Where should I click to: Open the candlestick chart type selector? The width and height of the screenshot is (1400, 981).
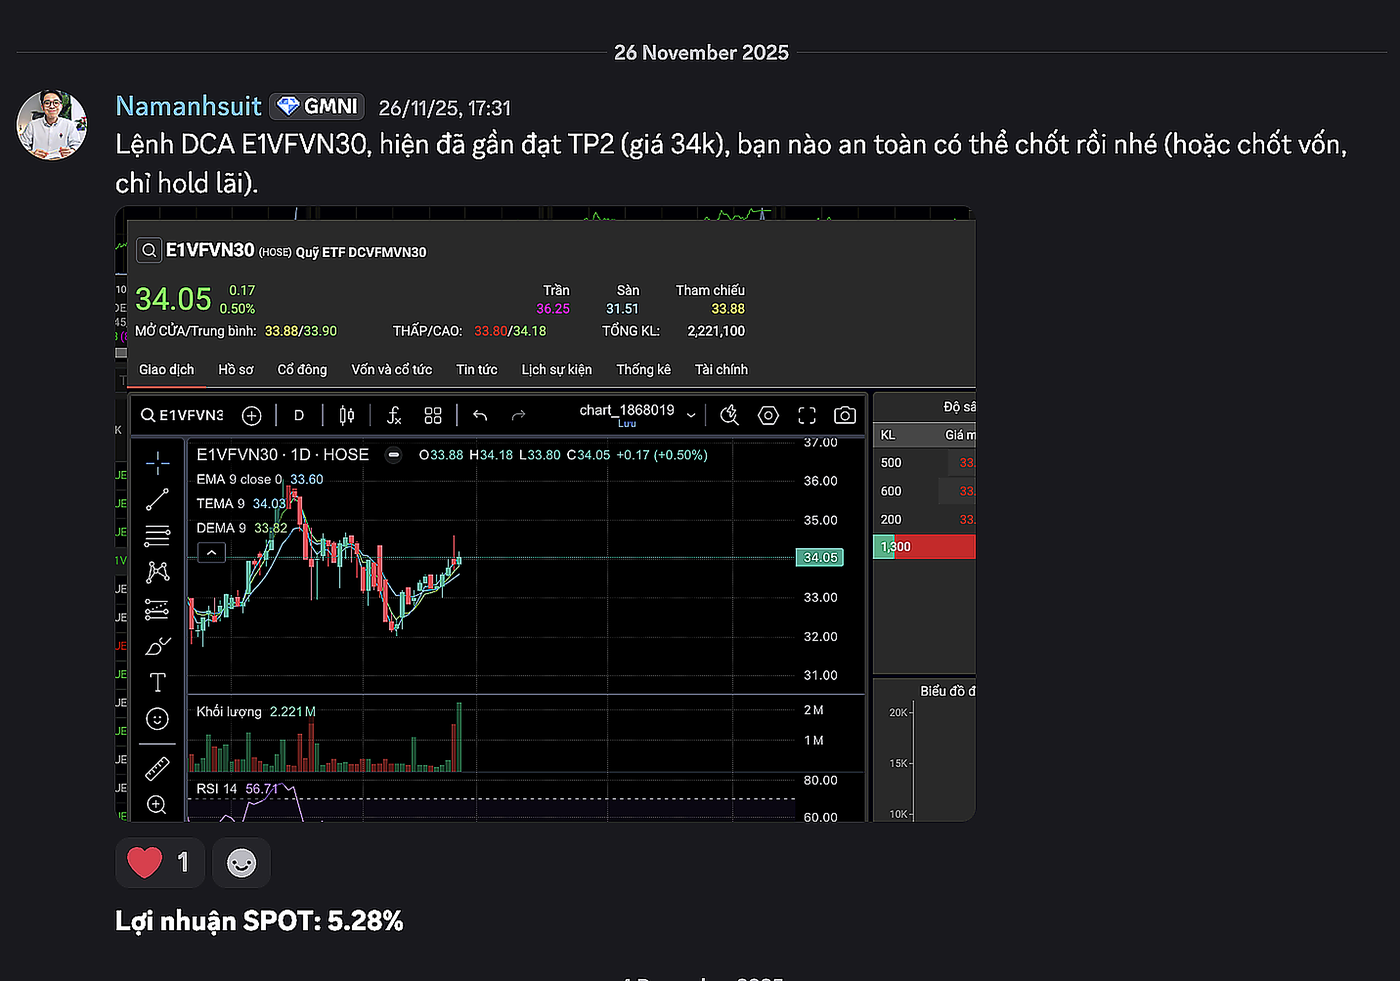346,415
